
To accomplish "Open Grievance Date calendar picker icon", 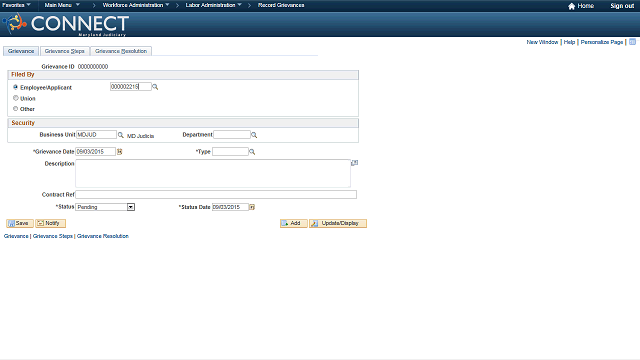I will (120, 152).
